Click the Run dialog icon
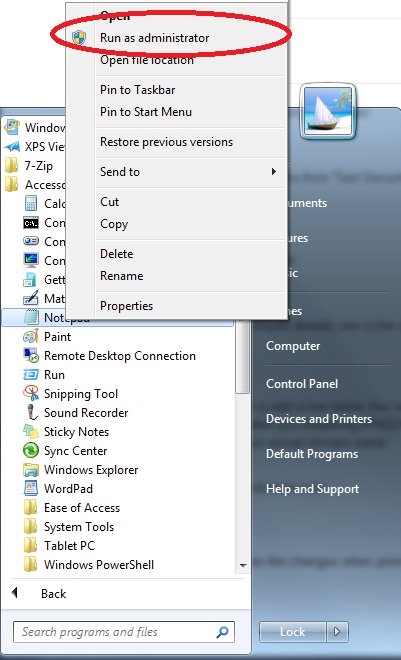 pyautogui.click(x=31, y=375)
